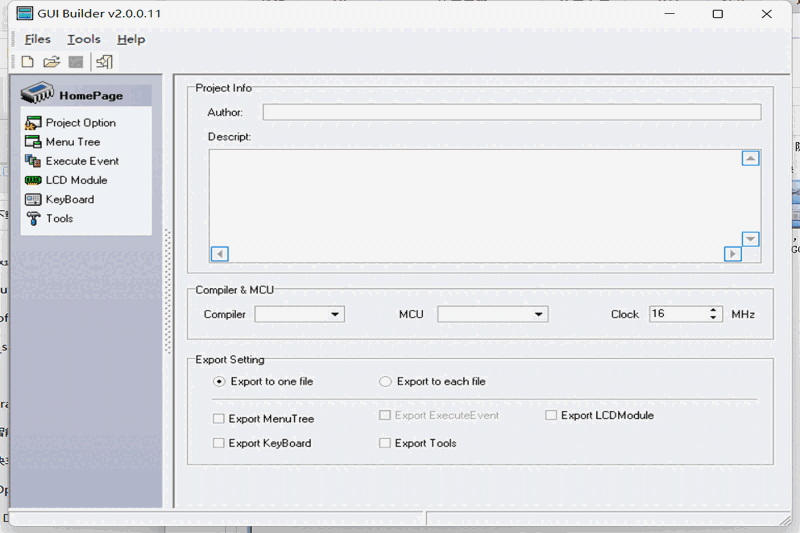Select the Export to one file option

[219, 381]
